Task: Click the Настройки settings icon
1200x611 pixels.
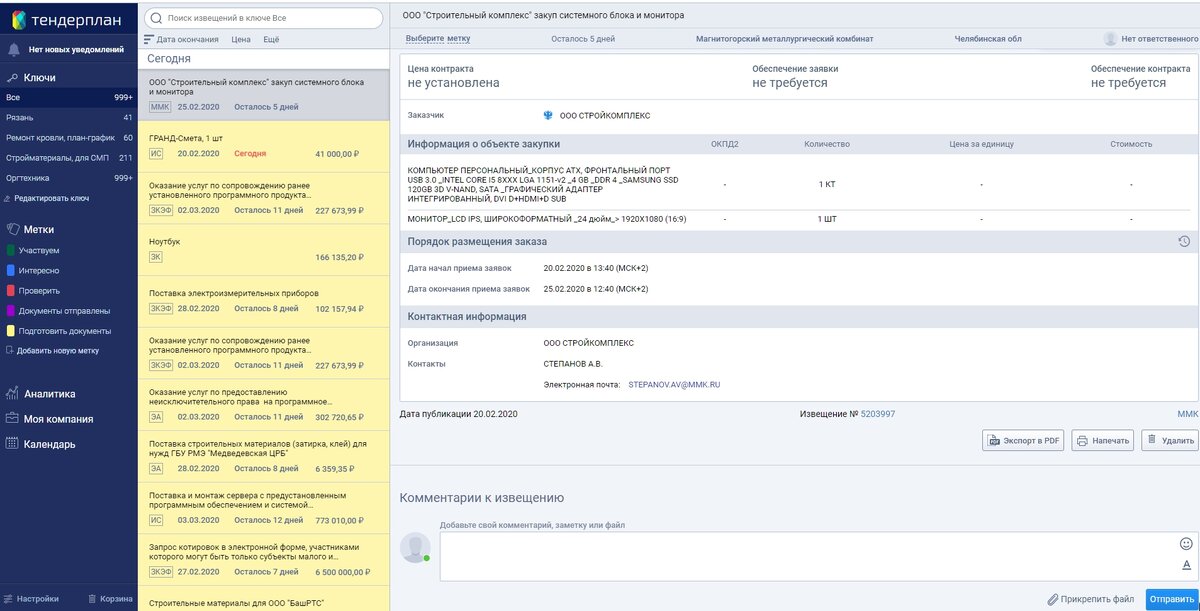Action: click(9, 599)
